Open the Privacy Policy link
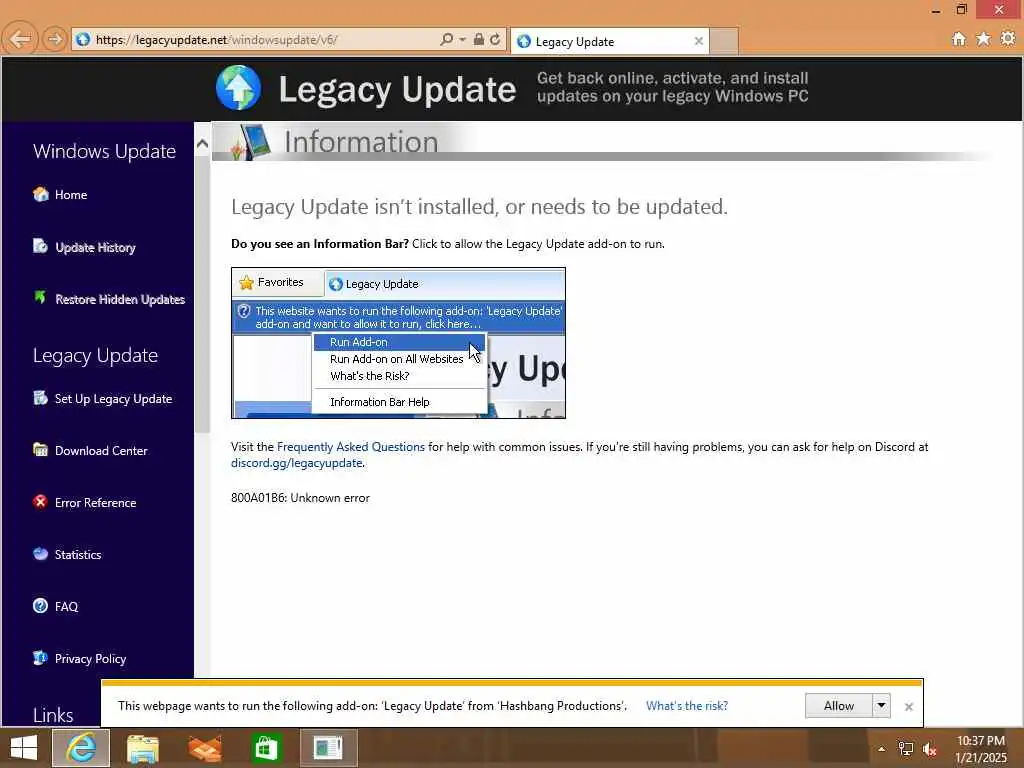 (90, 659)
